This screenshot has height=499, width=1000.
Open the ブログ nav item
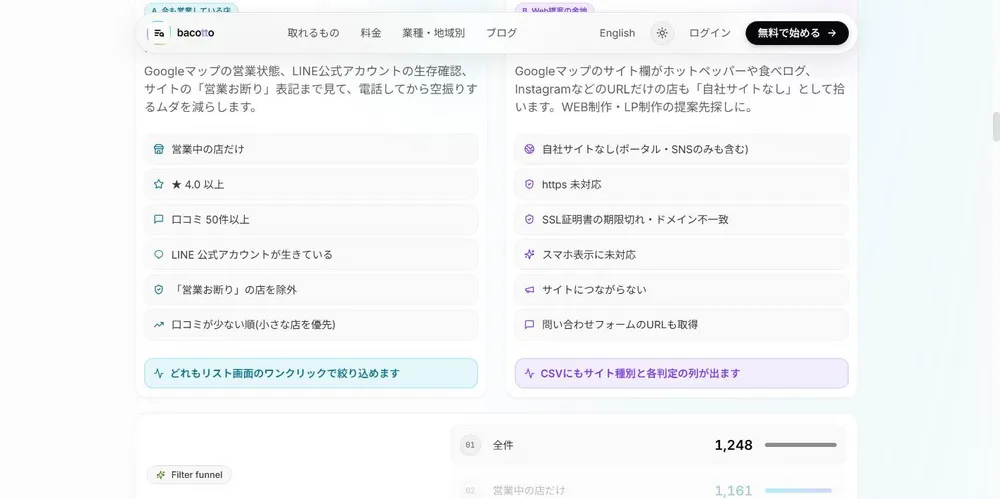click(x=502, y=33)
